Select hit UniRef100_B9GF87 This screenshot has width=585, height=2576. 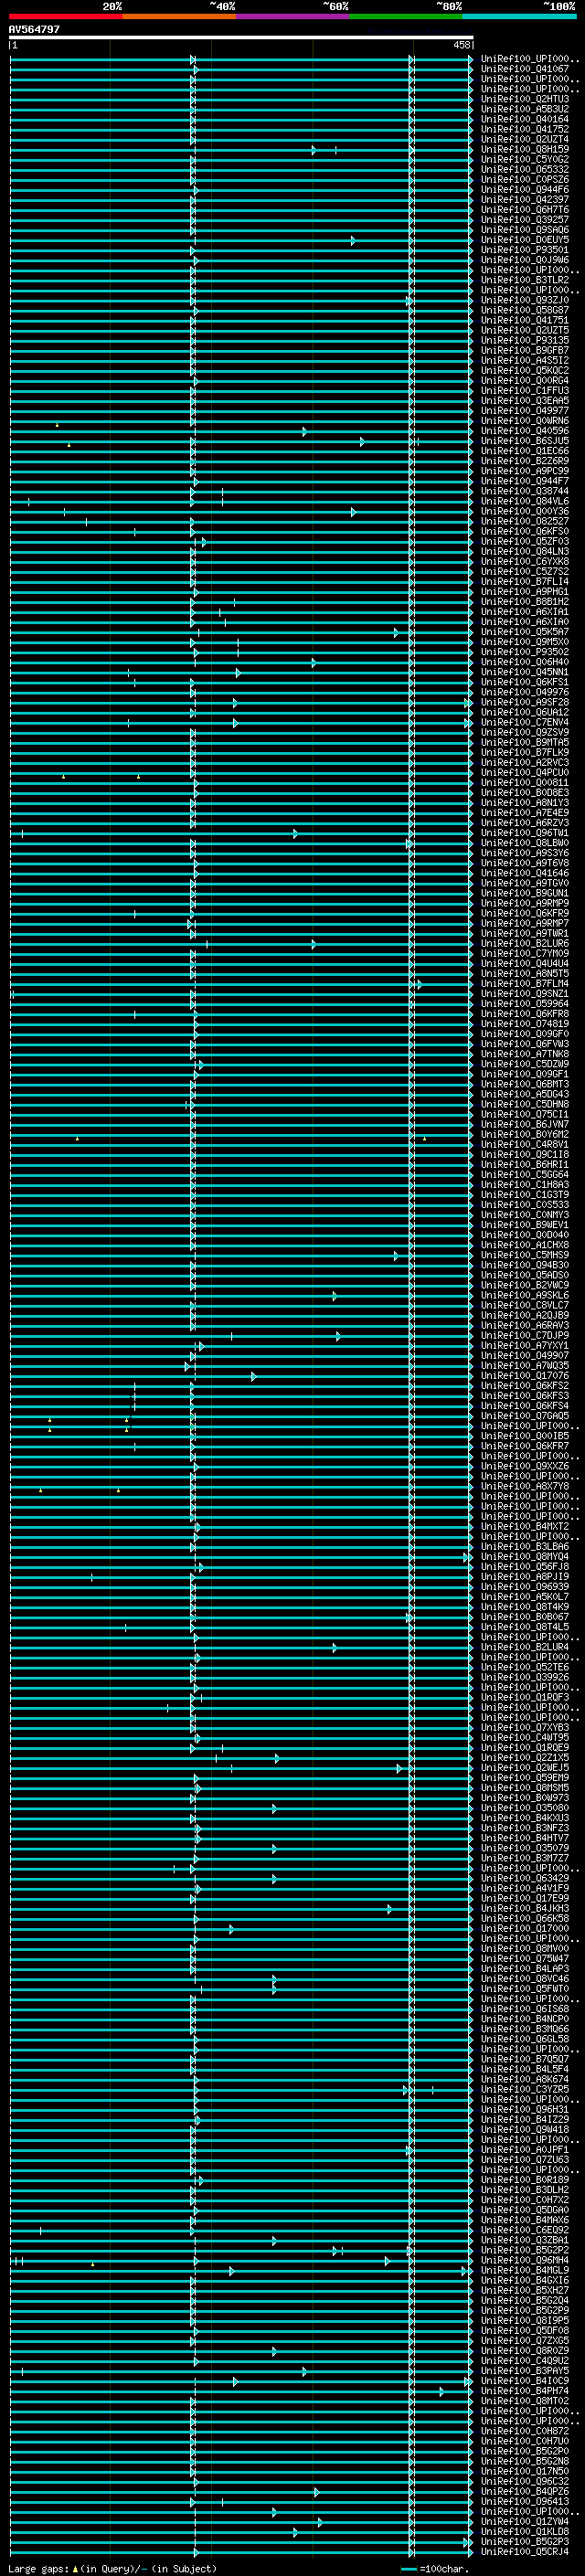click(x=525, y=350)
